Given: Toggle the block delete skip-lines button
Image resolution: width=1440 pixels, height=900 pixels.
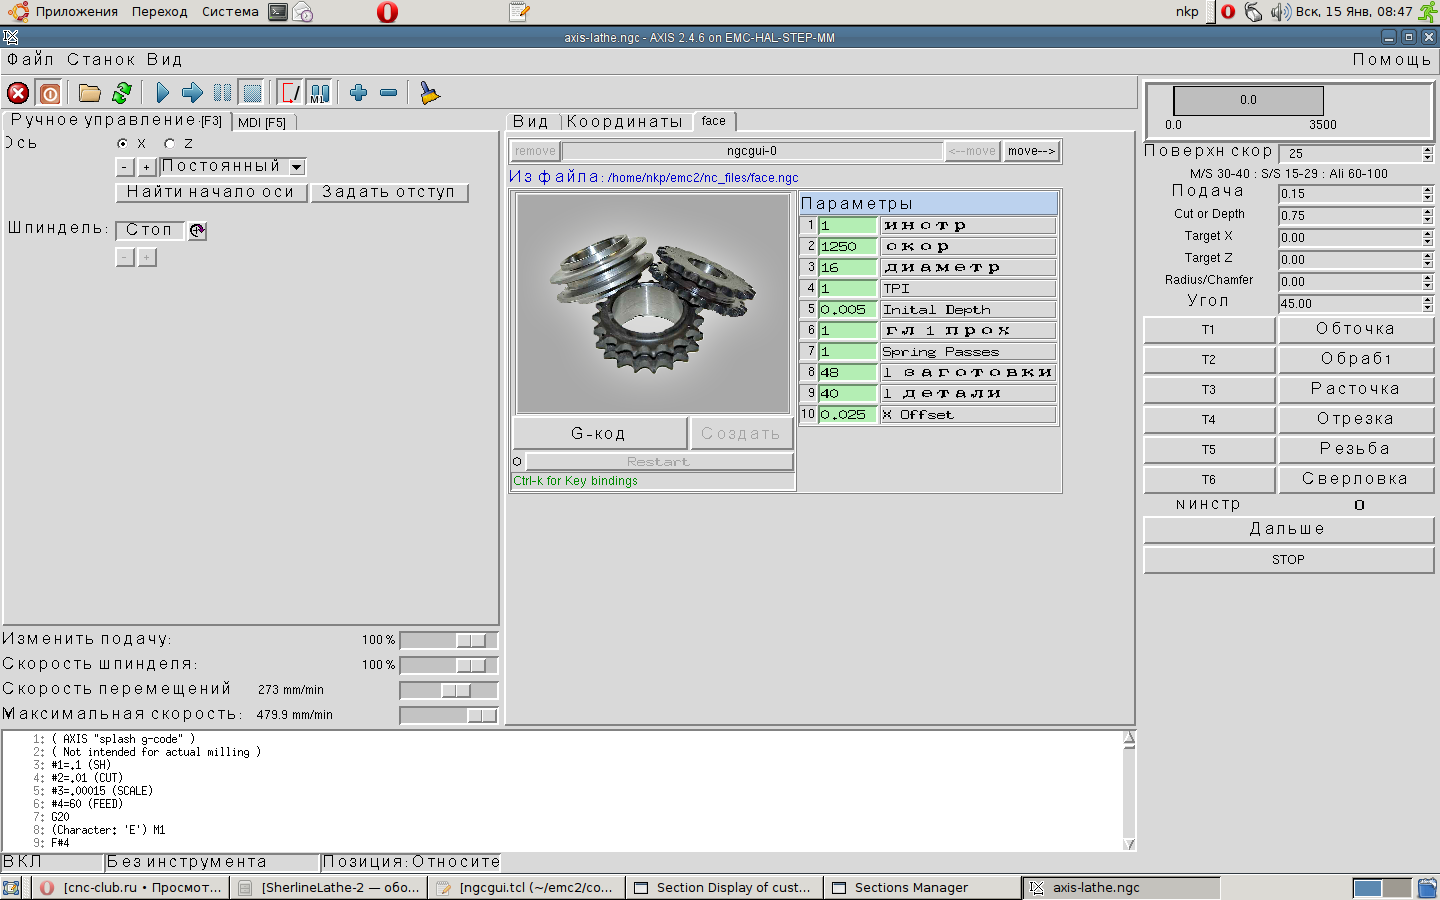Looking at the screenshot, I should pos(290,93).
